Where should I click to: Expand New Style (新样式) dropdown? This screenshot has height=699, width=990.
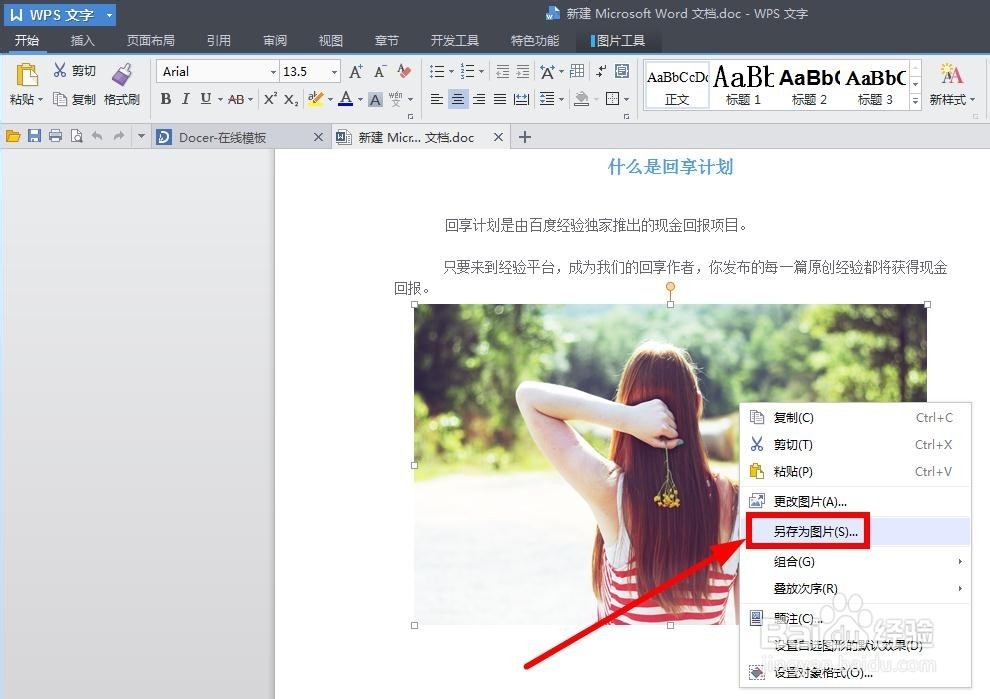pyautogui.click(x=973, y=100)
